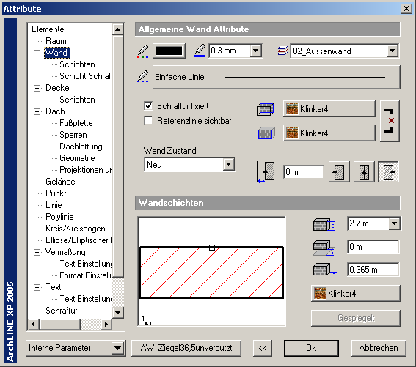
Task: Select Polylinie in the element tree
Action: coord(59,217)
